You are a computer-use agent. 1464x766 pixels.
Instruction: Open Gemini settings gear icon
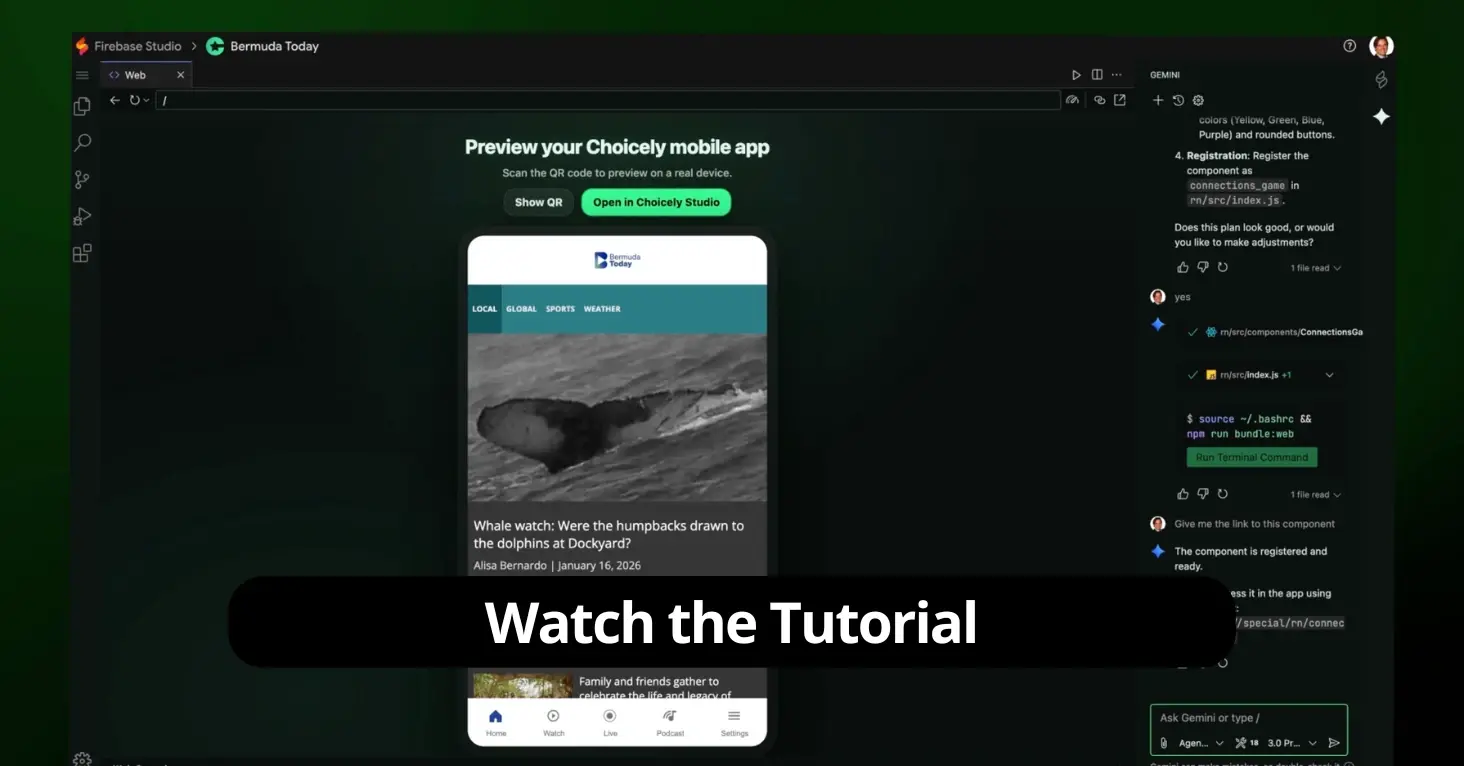[x=1198, y=100]
